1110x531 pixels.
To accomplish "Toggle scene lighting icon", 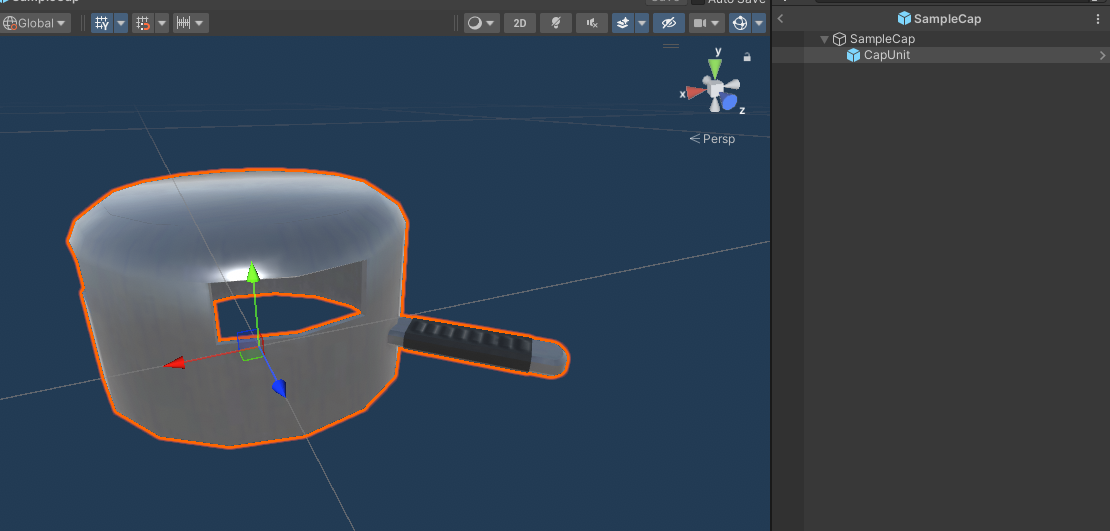I will coord(556,23).
